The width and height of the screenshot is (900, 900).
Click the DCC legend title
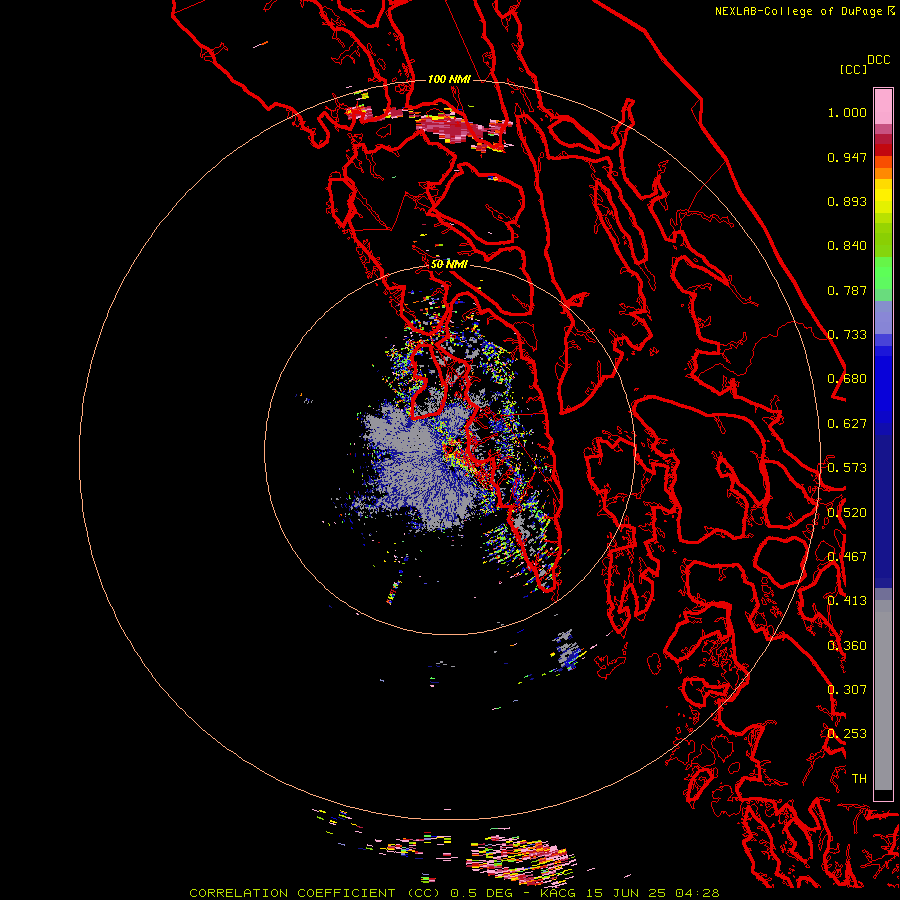pyautogui.click(x=879, y=60)
